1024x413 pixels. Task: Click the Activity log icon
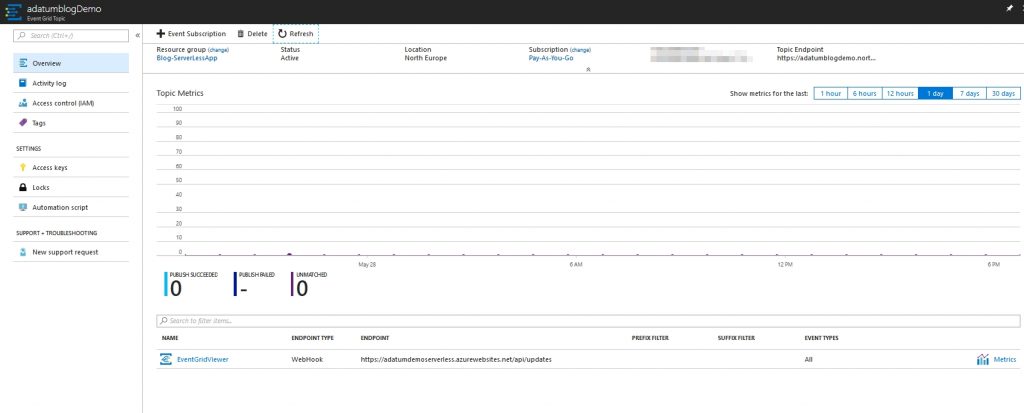point(23,83)
